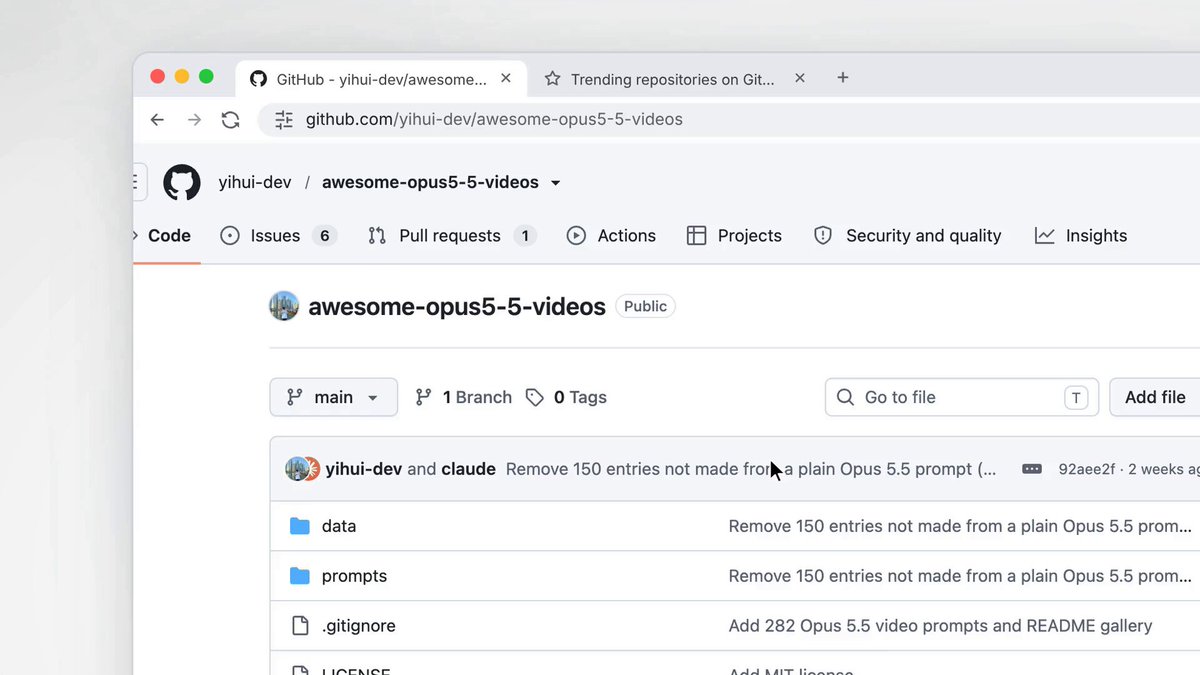Open site settings icon in address bar
Screen dimensions: 1200x675
click(284, 120)
